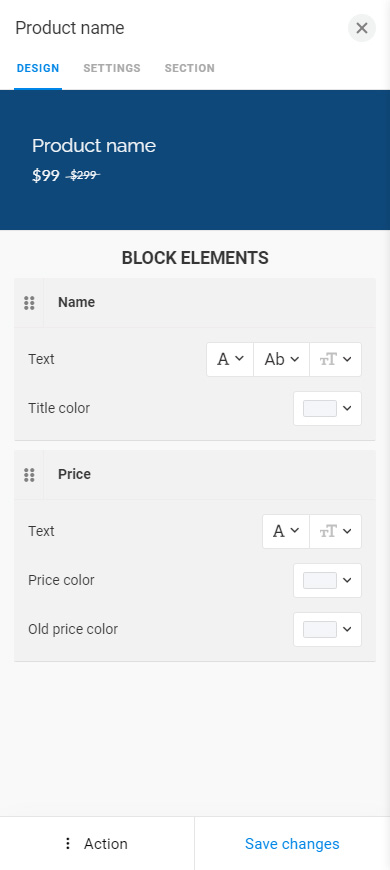The width and height of the screenshot is (390, 870).
Task: Open the text size picker for Price
Action: point(336,532)
